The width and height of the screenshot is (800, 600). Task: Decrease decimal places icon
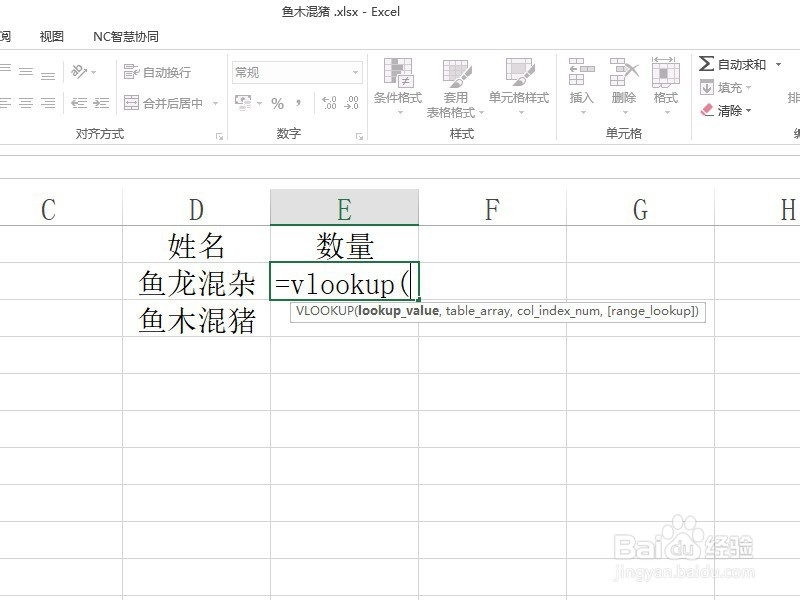pos(352,103)
